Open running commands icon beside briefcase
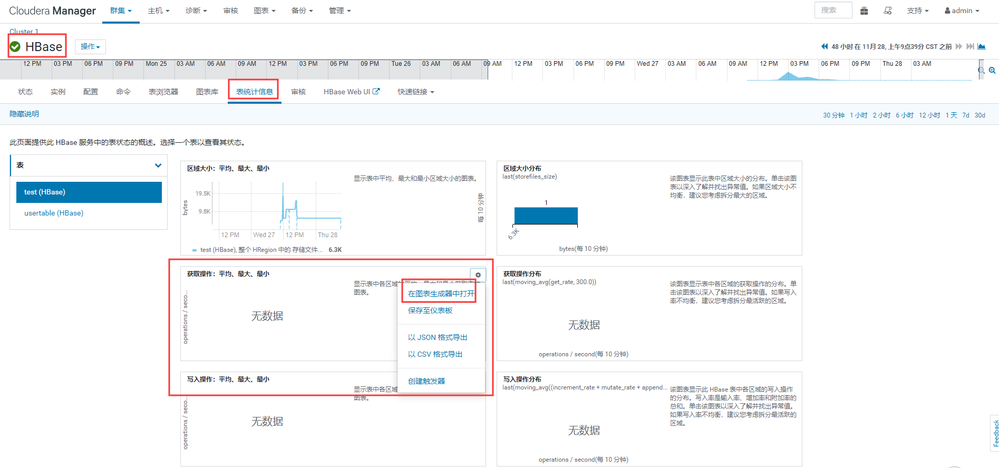The width and height of the screenshot is (999, 468). (887, 11)
